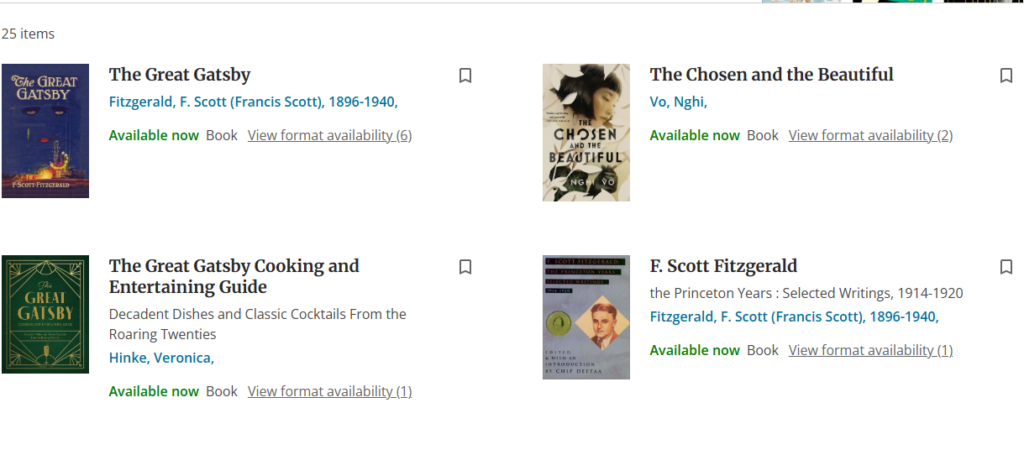Click author Vo, Nghi
The height and width of the screenshot is (455, 1024).
tap(678, 101)
